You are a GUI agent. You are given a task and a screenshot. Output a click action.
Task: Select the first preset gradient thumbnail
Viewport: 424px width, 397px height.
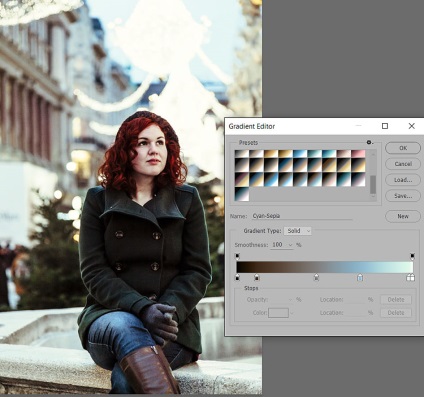pyautogui.click(x=242, y=154)
